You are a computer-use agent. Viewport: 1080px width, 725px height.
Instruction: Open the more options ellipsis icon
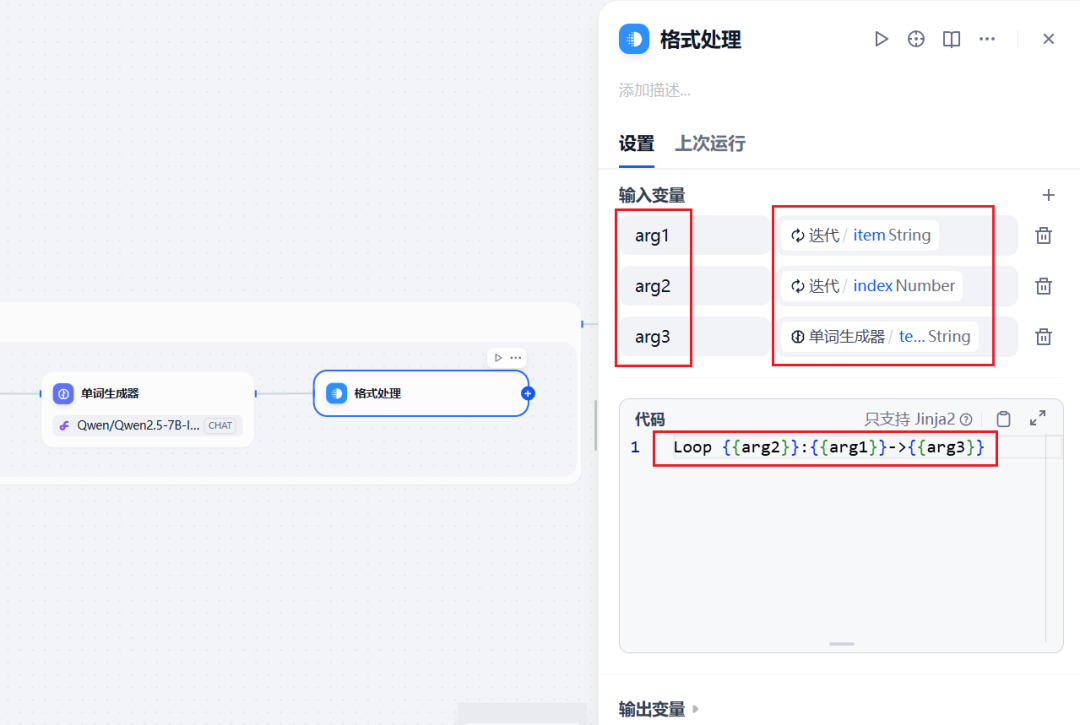click(x=987, y=39)
